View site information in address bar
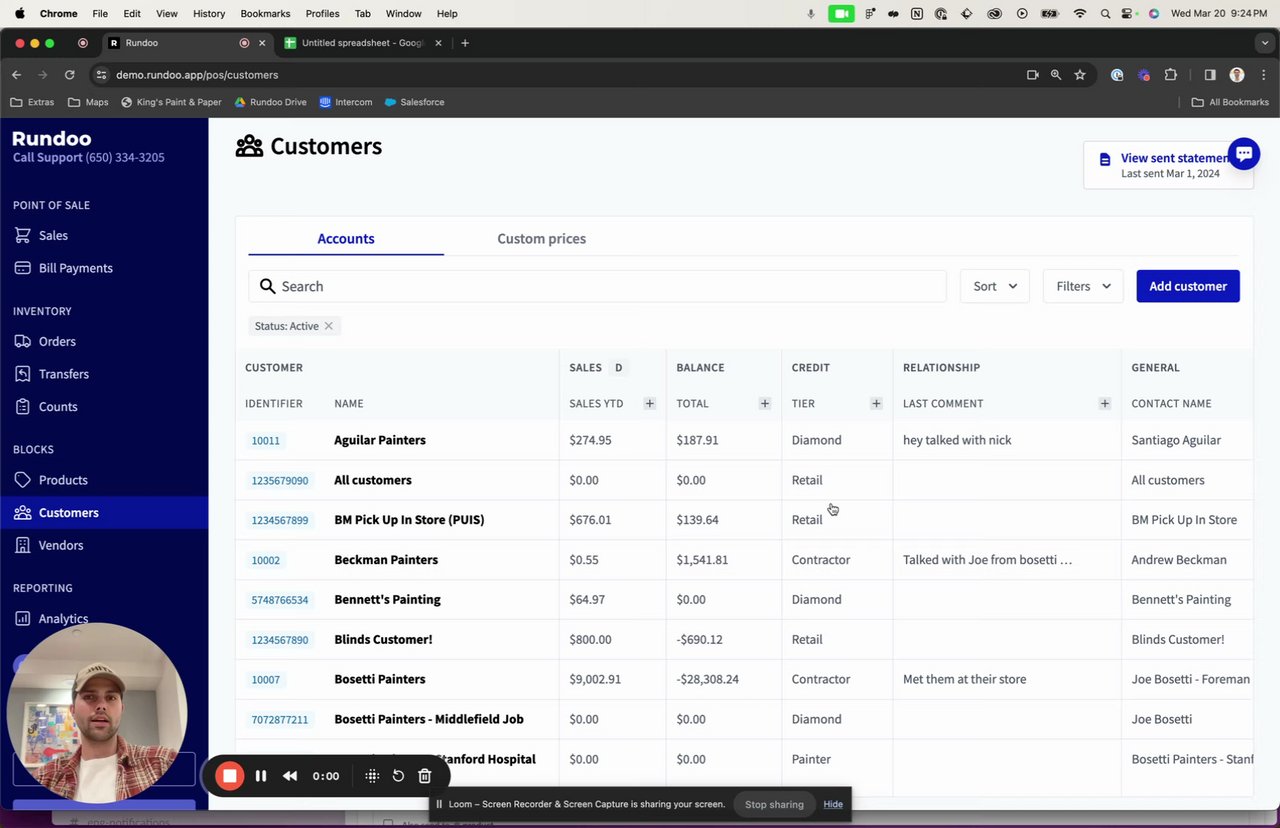This screenshot has width=1280, height=828. tap(101, 75)
